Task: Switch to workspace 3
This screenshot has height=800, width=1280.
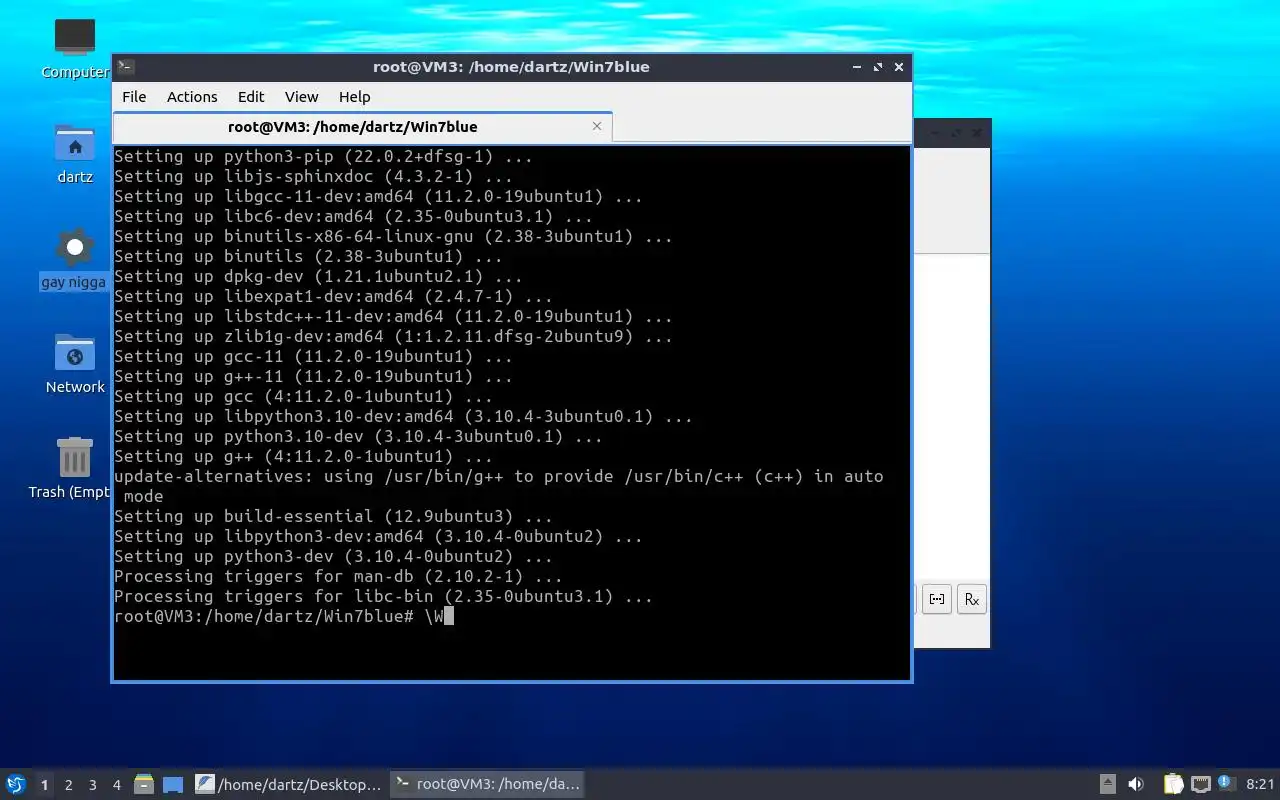Action: [92, 785]
